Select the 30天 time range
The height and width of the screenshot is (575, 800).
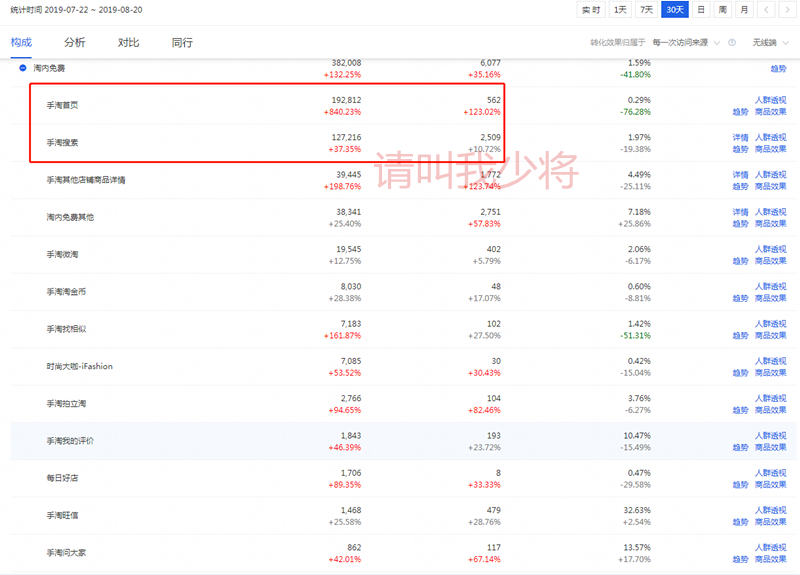[x=675, y=10]
